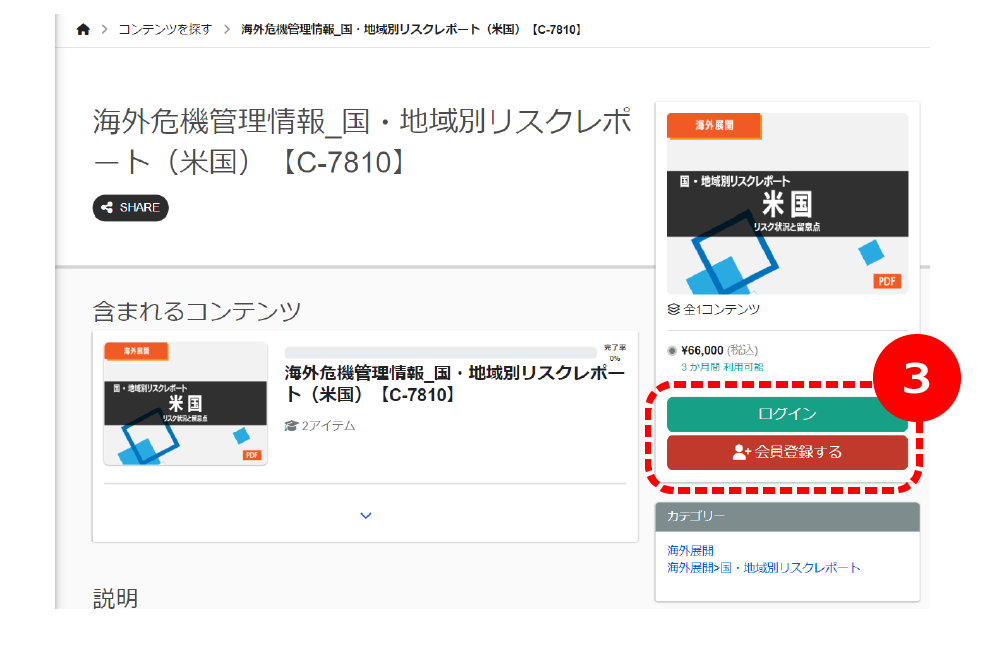Screen dimensions: 1000x651
Task: Click the 3か月間 利用可能 text
Action: tap(722, 367)
